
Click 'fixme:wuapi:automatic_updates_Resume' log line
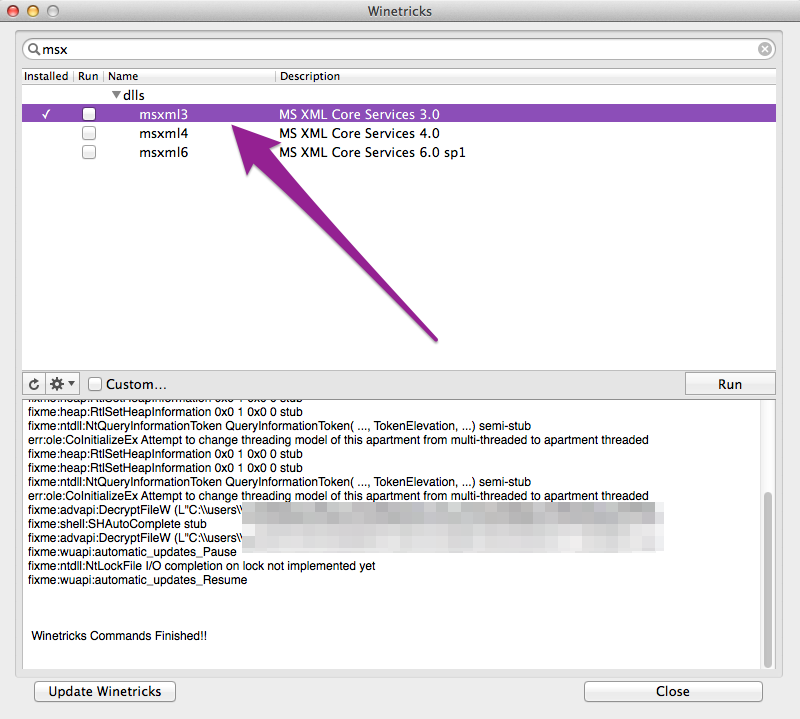point(138,580)
